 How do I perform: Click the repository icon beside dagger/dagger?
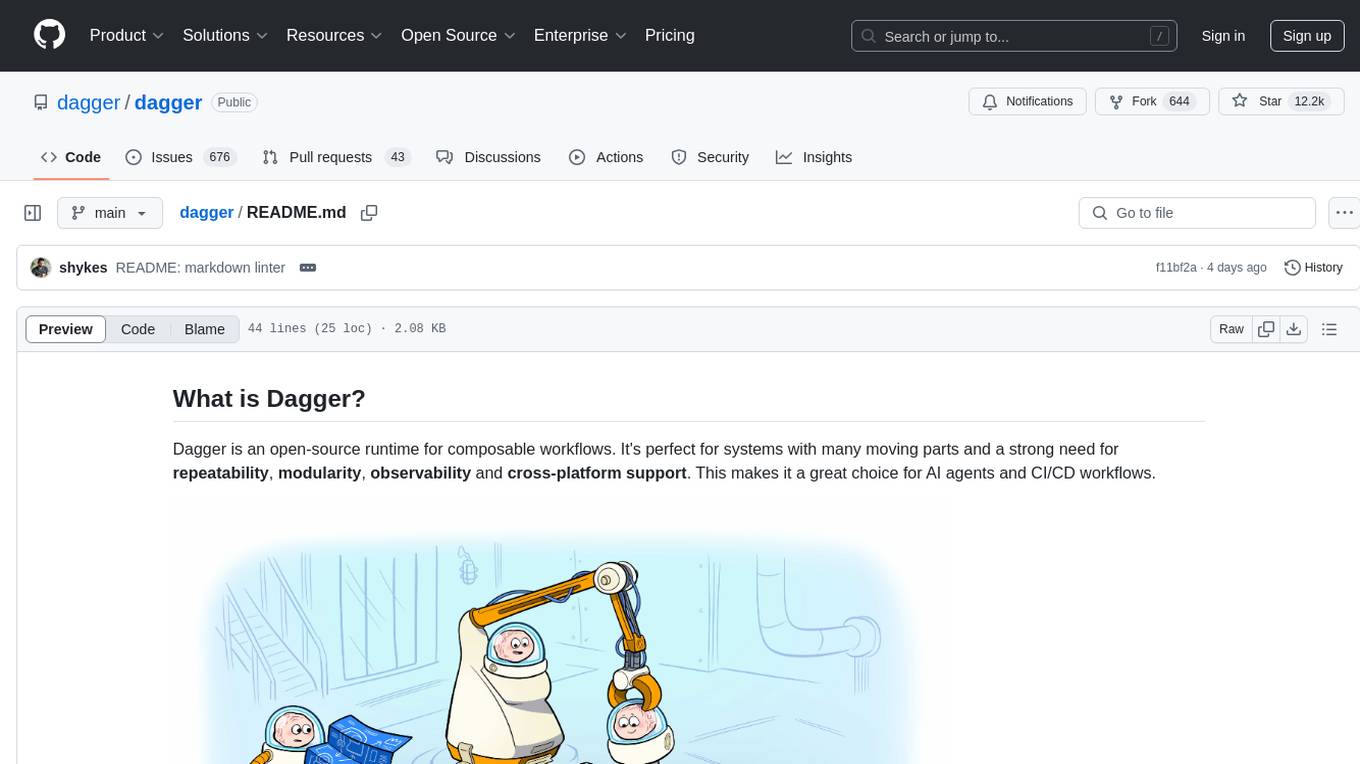(41, 102)
